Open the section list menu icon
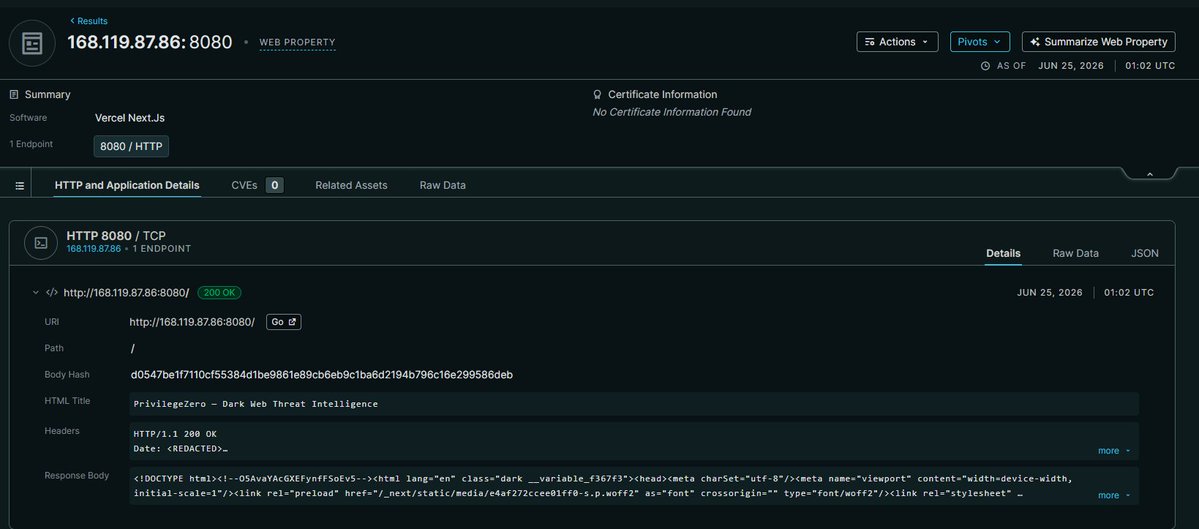Image resolution: width=1199 pixels, height=529 pixels. (x=20, y=186)
